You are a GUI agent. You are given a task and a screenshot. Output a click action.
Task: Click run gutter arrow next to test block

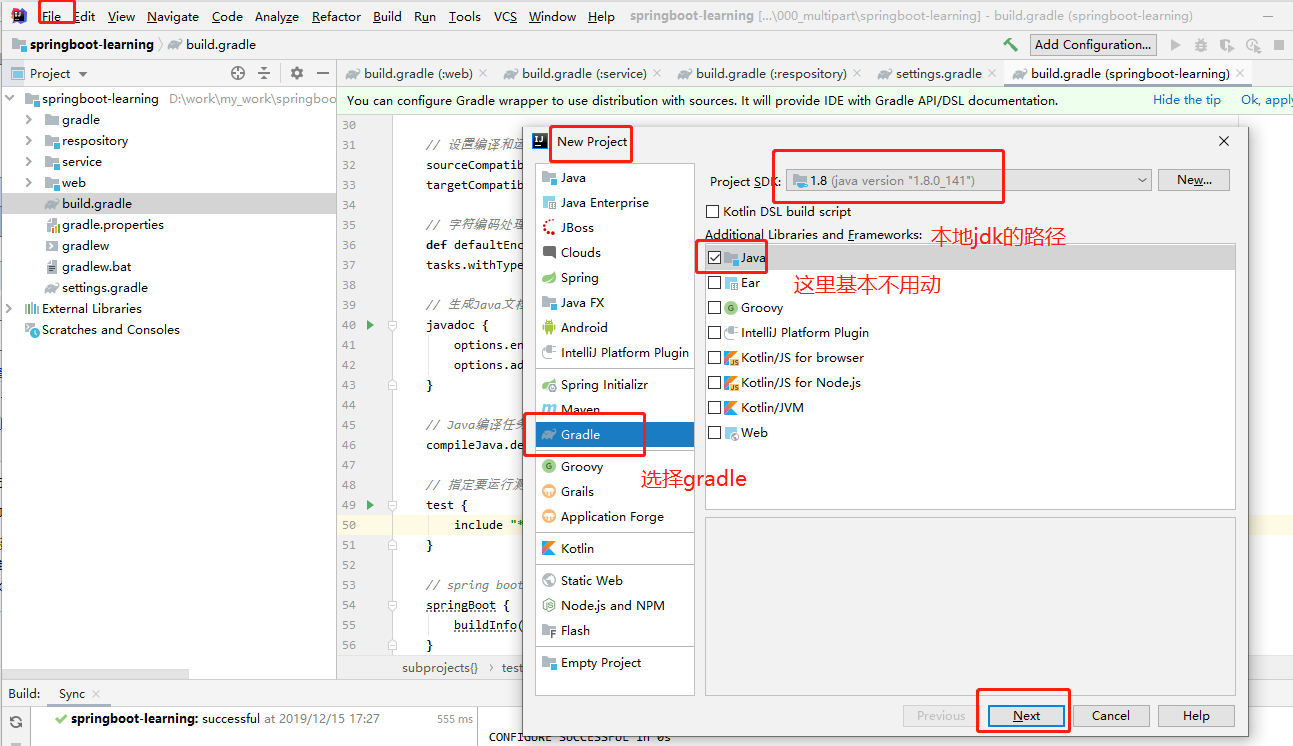click(371, 505)
